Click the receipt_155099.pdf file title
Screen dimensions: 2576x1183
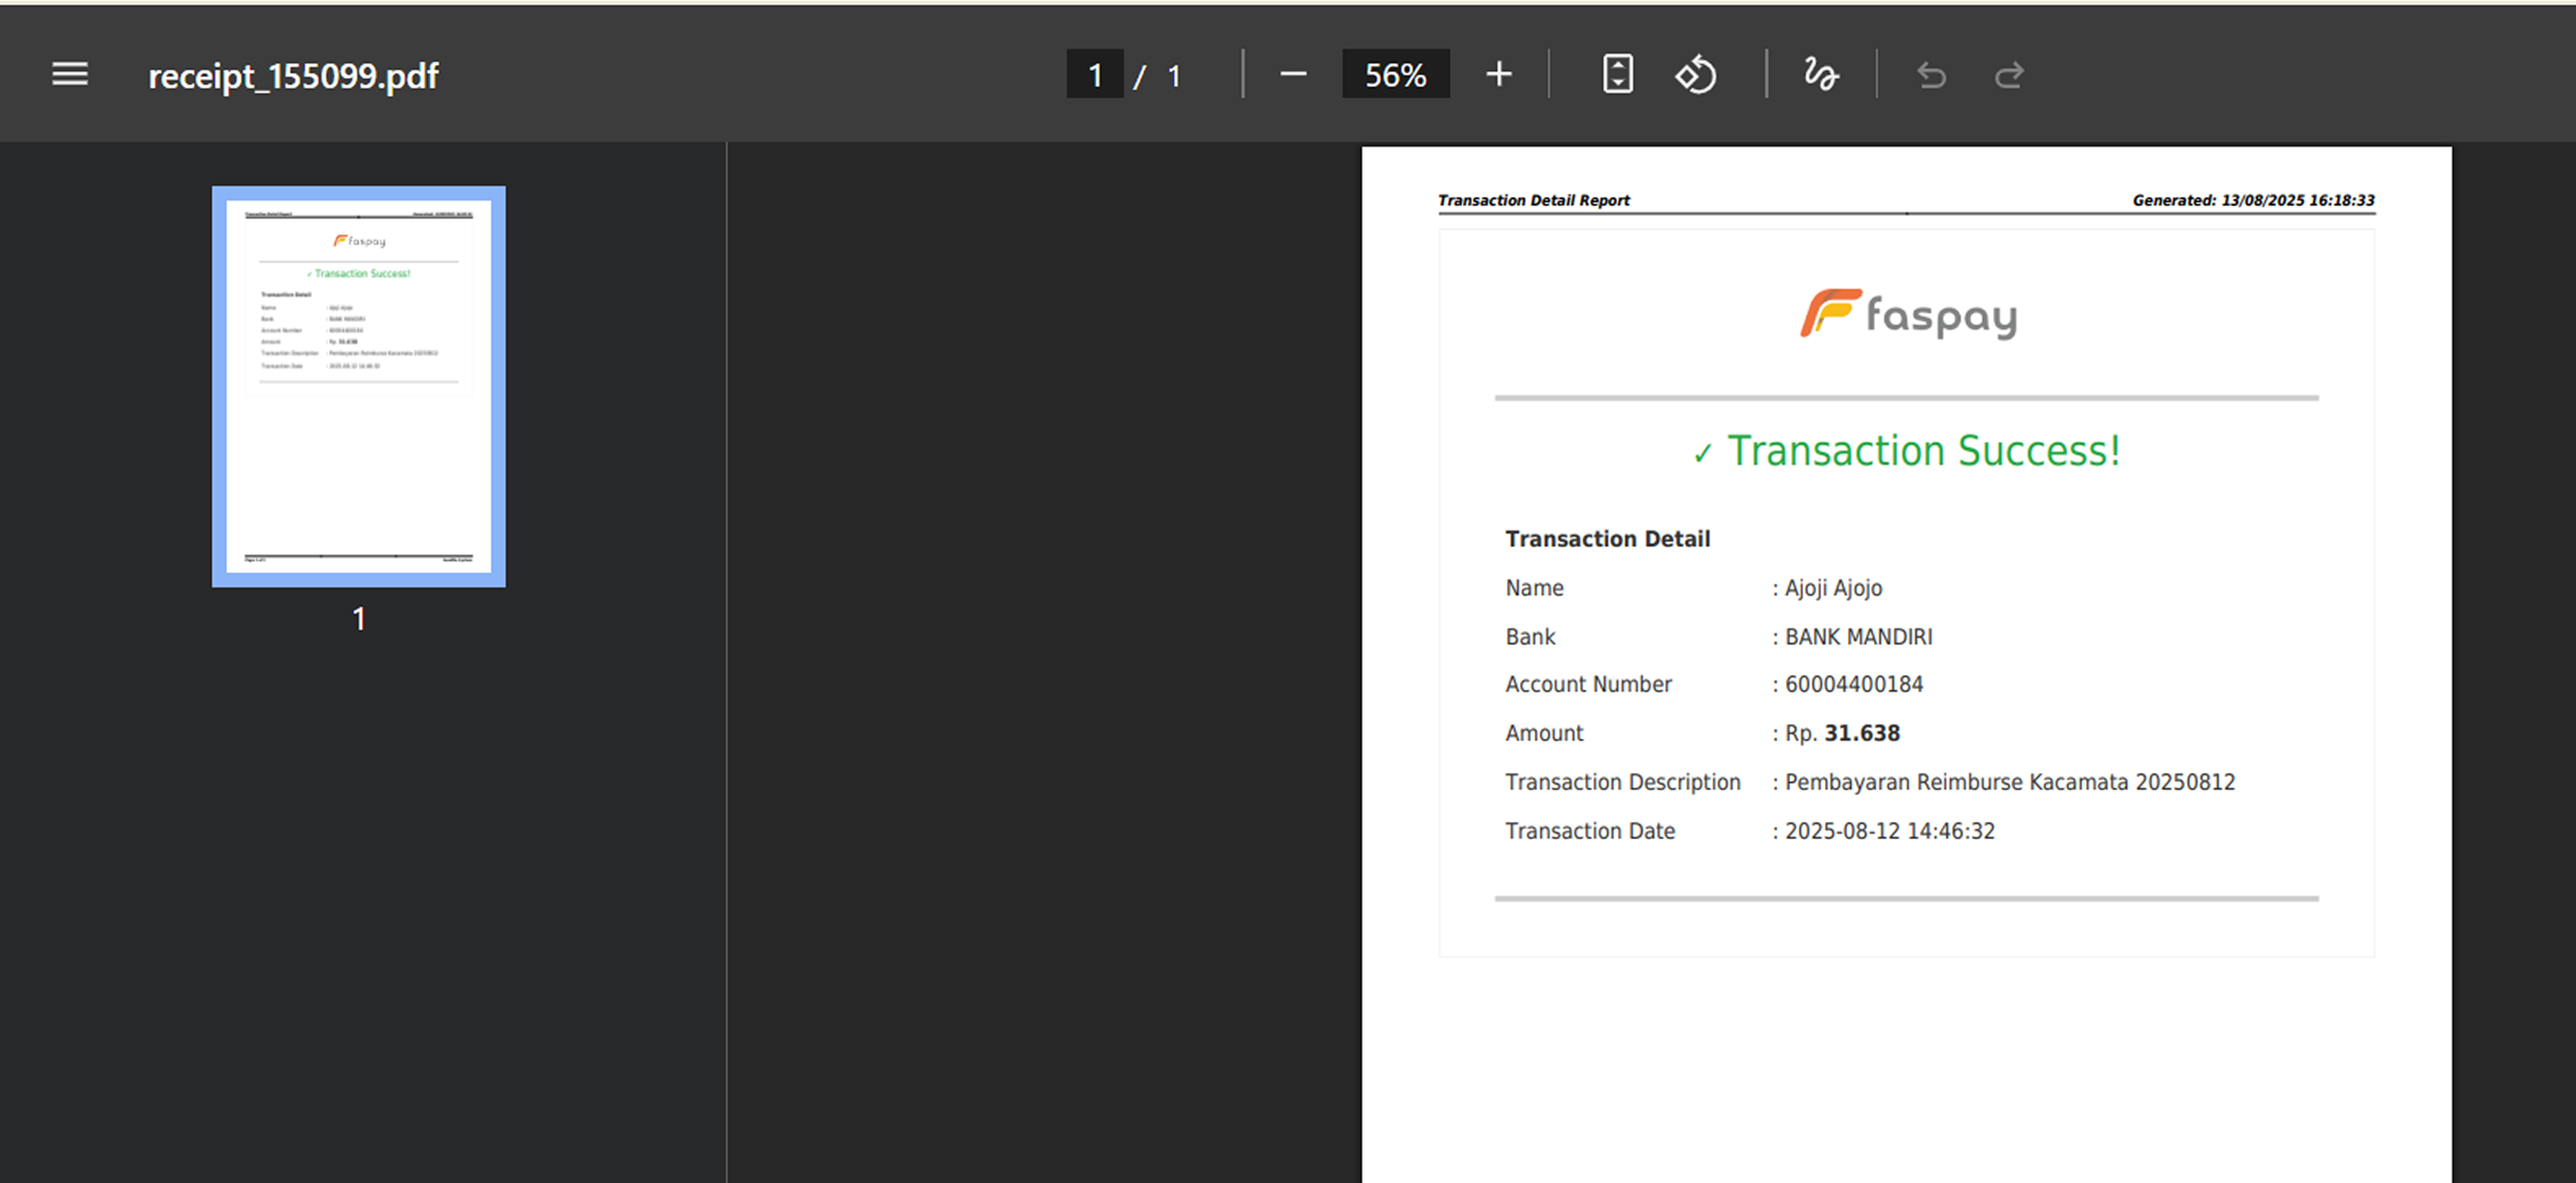point(293,76)
